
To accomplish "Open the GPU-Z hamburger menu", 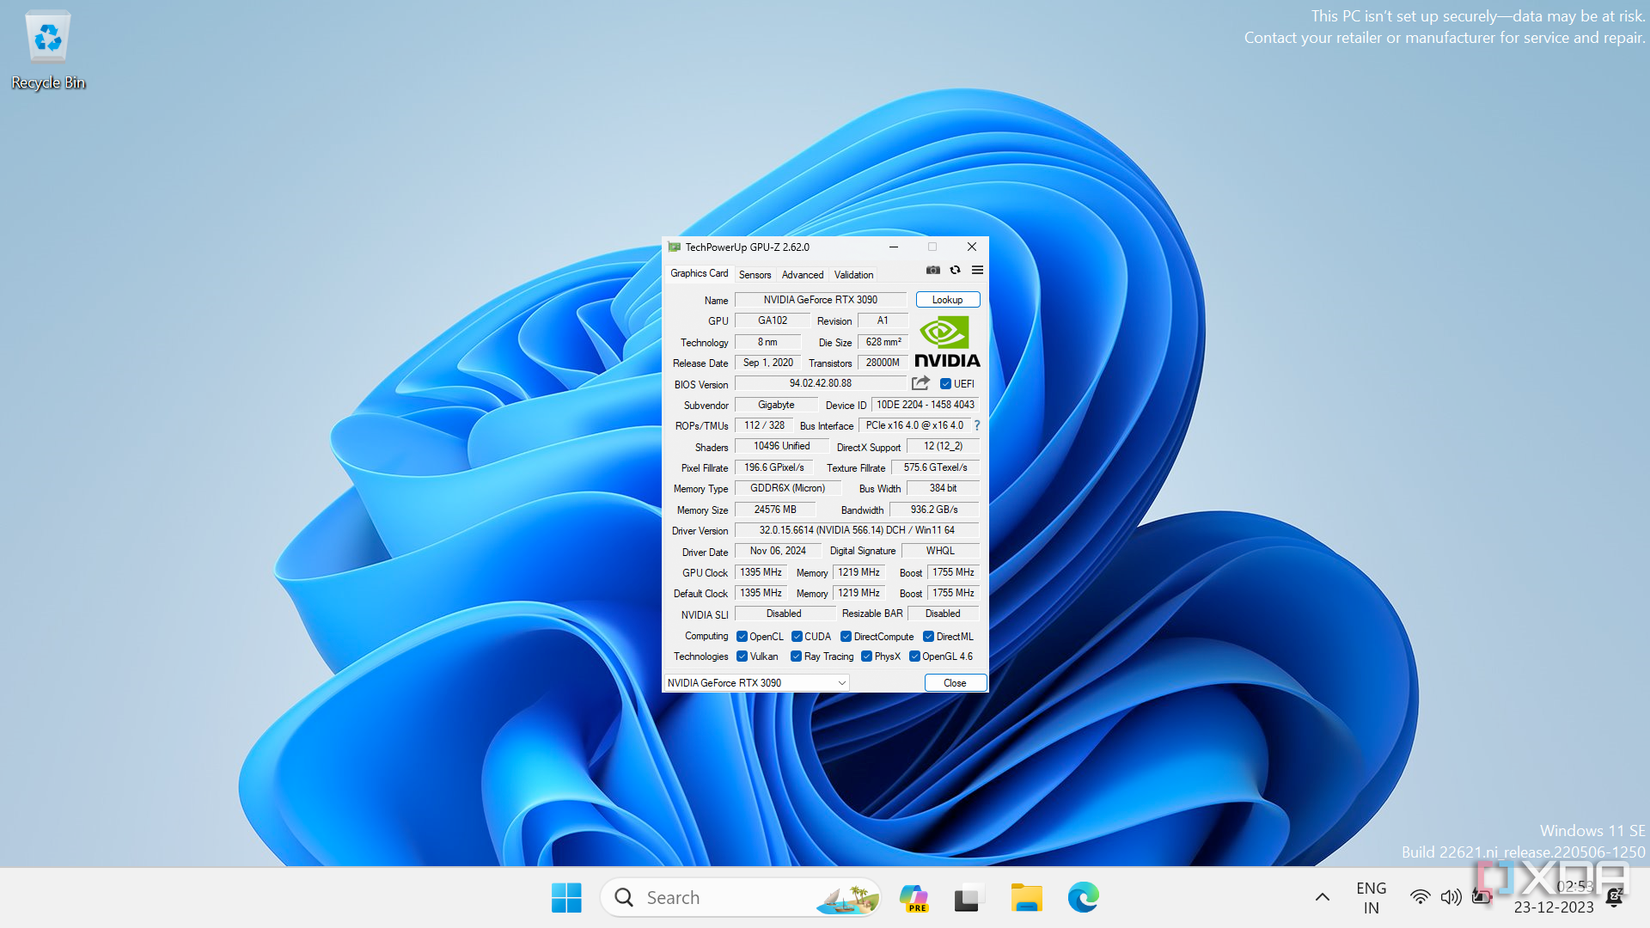I will 977,270.
